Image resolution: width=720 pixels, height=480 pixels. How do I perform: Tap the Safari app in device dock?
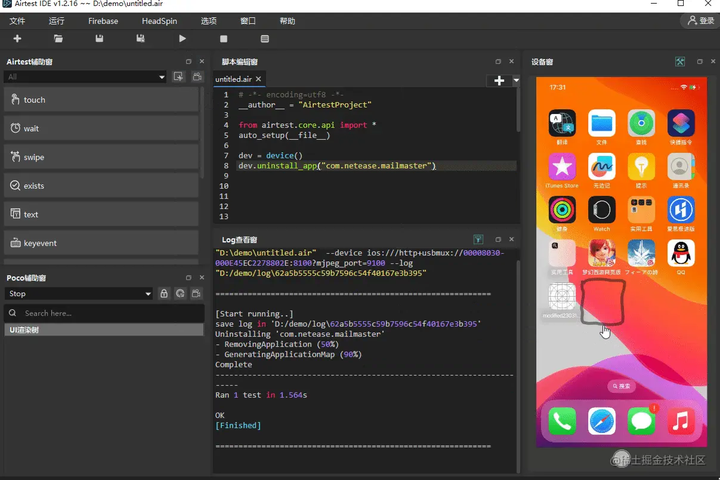(x=602, y=421)
